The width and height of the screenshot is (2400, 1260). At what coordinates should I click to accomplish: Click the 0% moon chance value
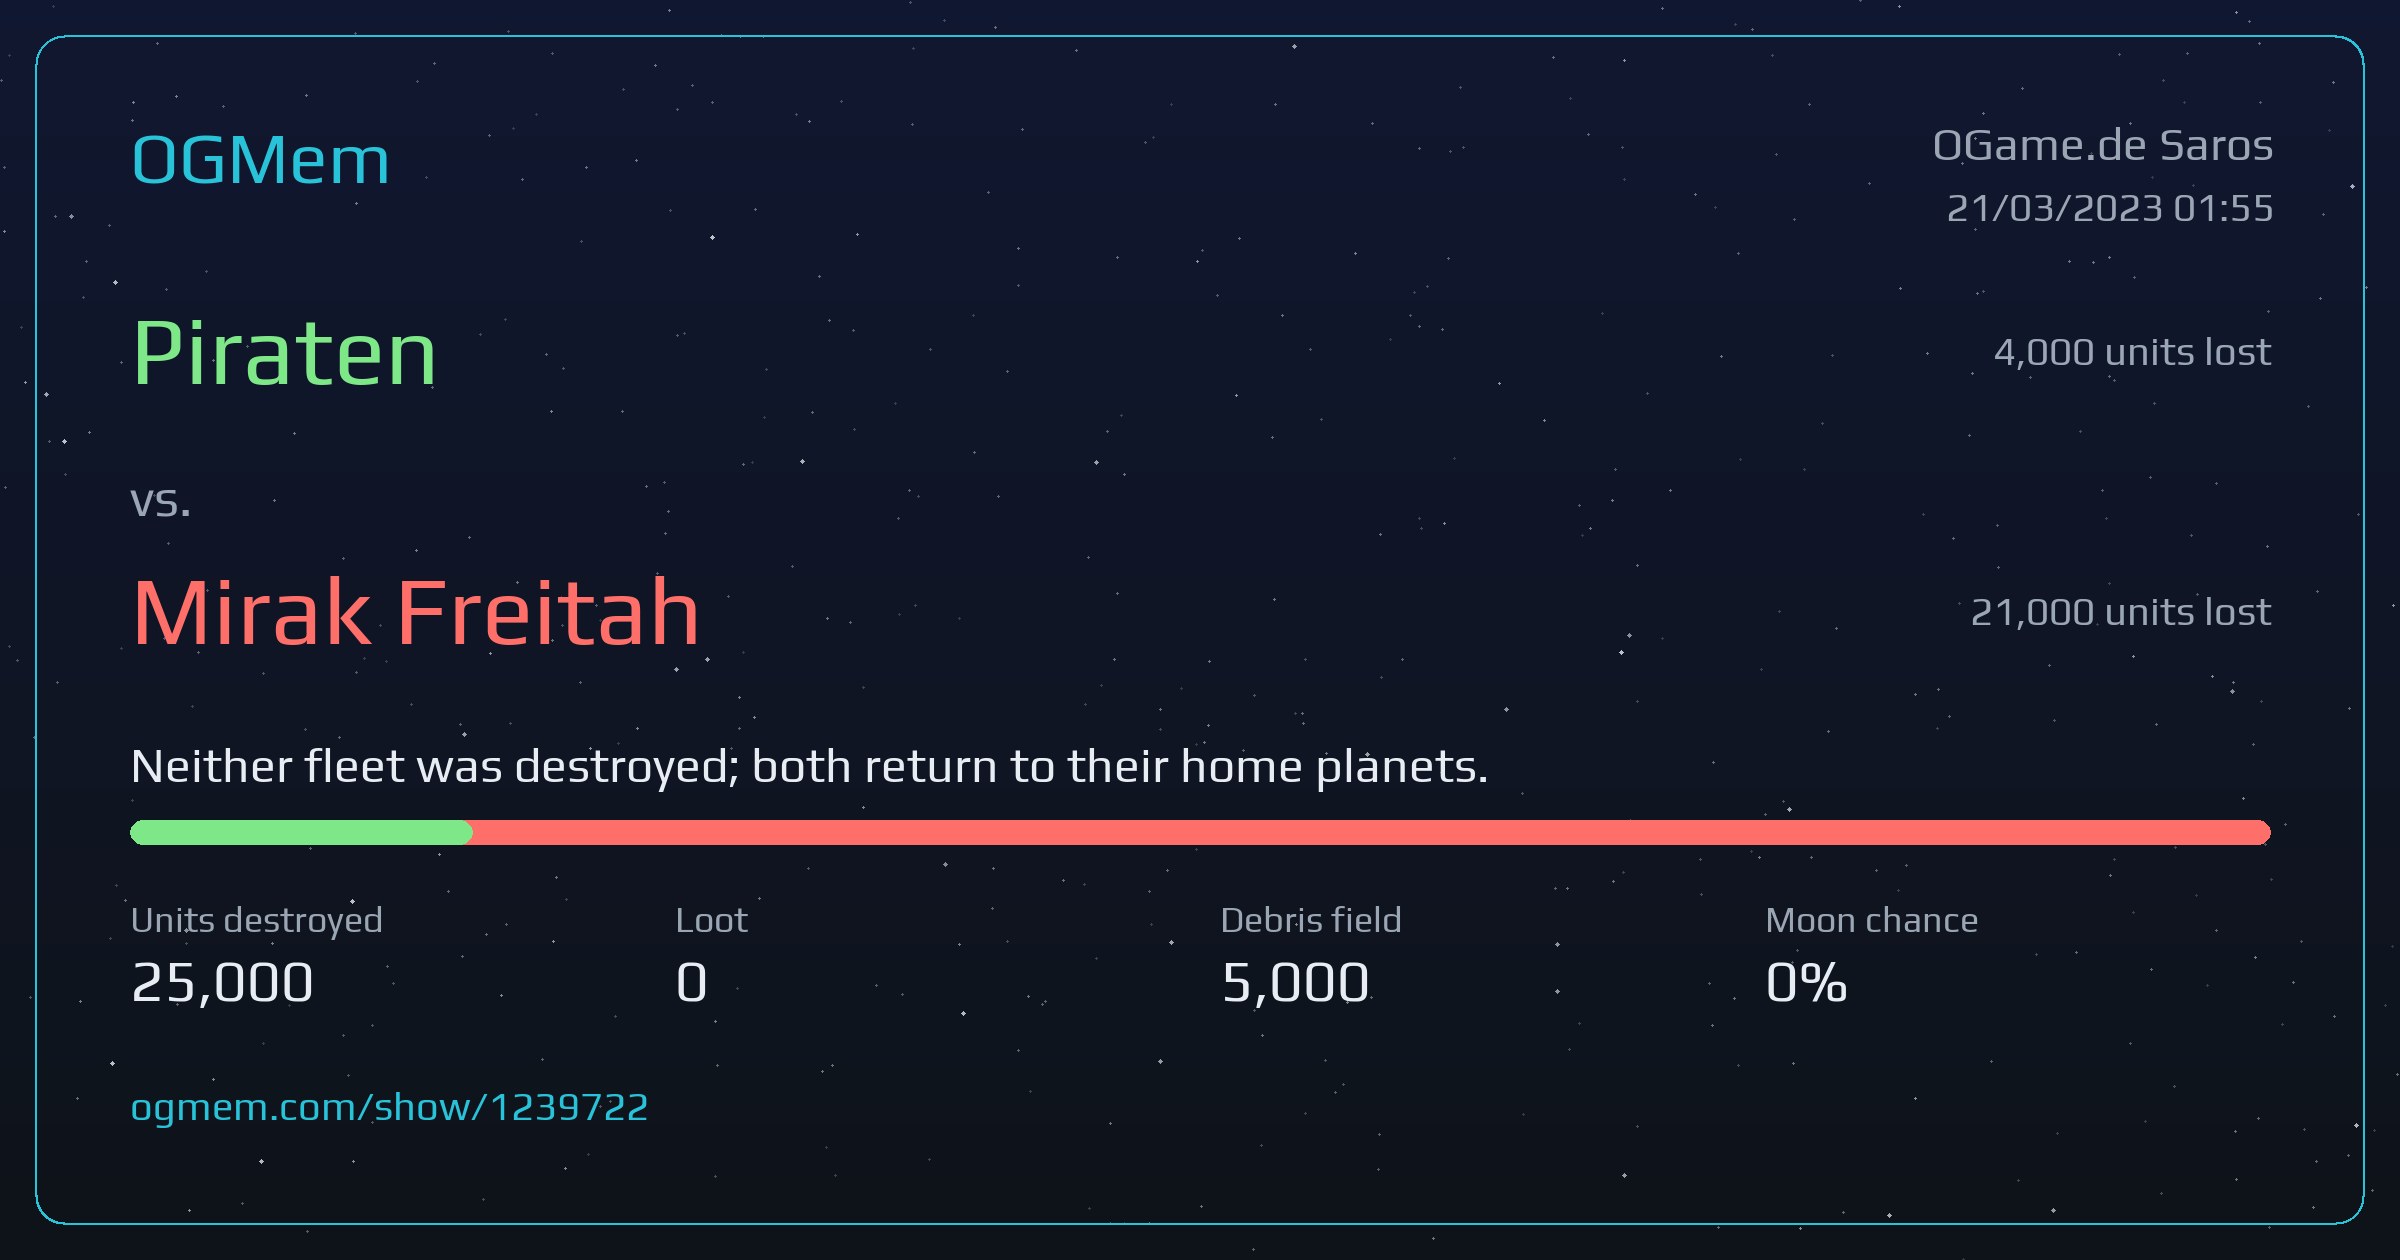coord(1806,982)
